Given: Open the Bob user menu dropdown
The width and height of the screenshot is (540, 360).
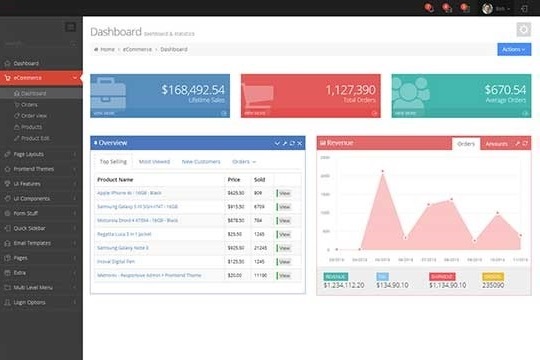Looking at the screenshot, I should (502, 9).
